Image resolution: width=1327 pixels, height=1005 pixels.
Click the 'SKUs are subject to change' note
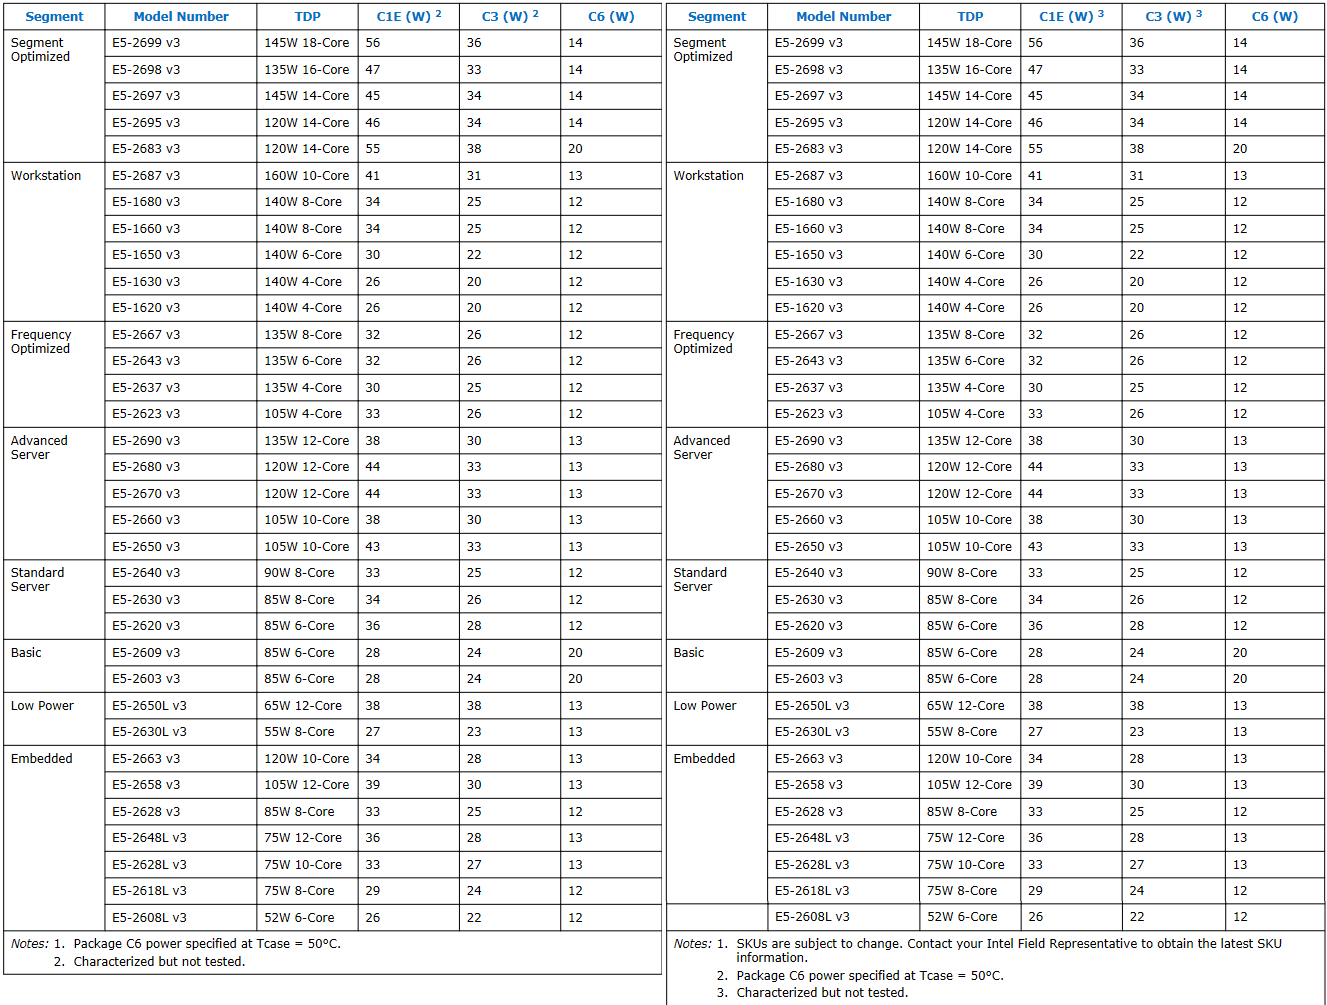point(1009,951)
